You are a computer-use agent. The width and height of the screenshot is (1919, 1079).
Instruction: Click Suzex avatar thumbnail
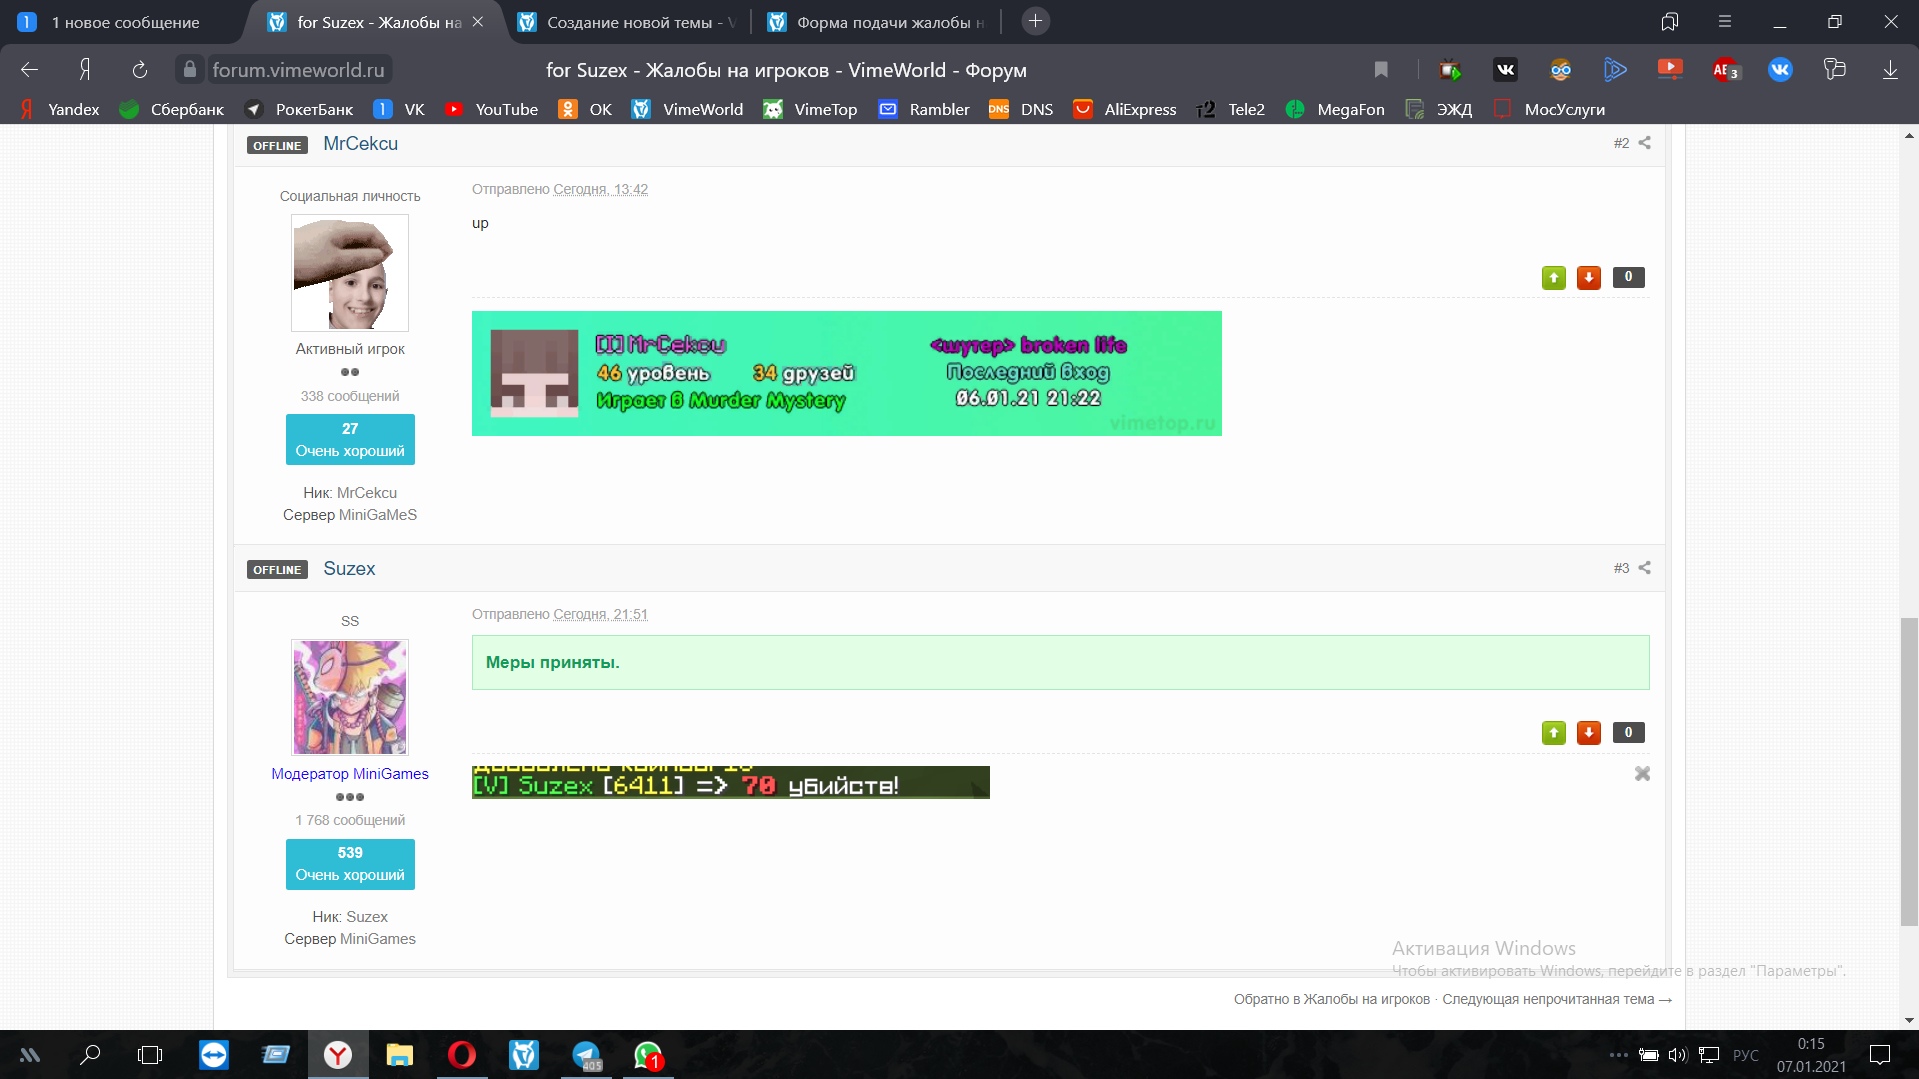tap(350, 697)
